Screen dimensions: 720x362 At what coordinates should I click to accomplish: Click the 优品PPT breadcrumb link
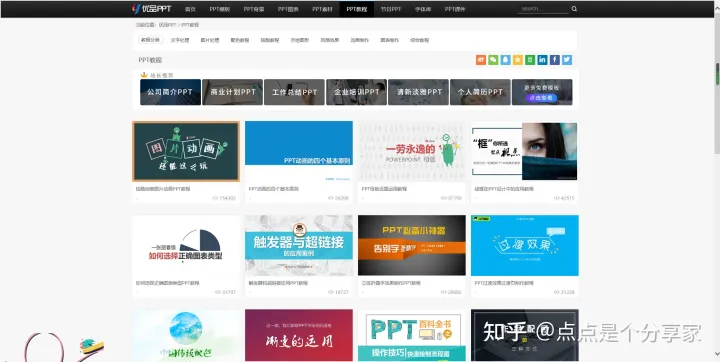pyautogui.click(x=168, y=25)
